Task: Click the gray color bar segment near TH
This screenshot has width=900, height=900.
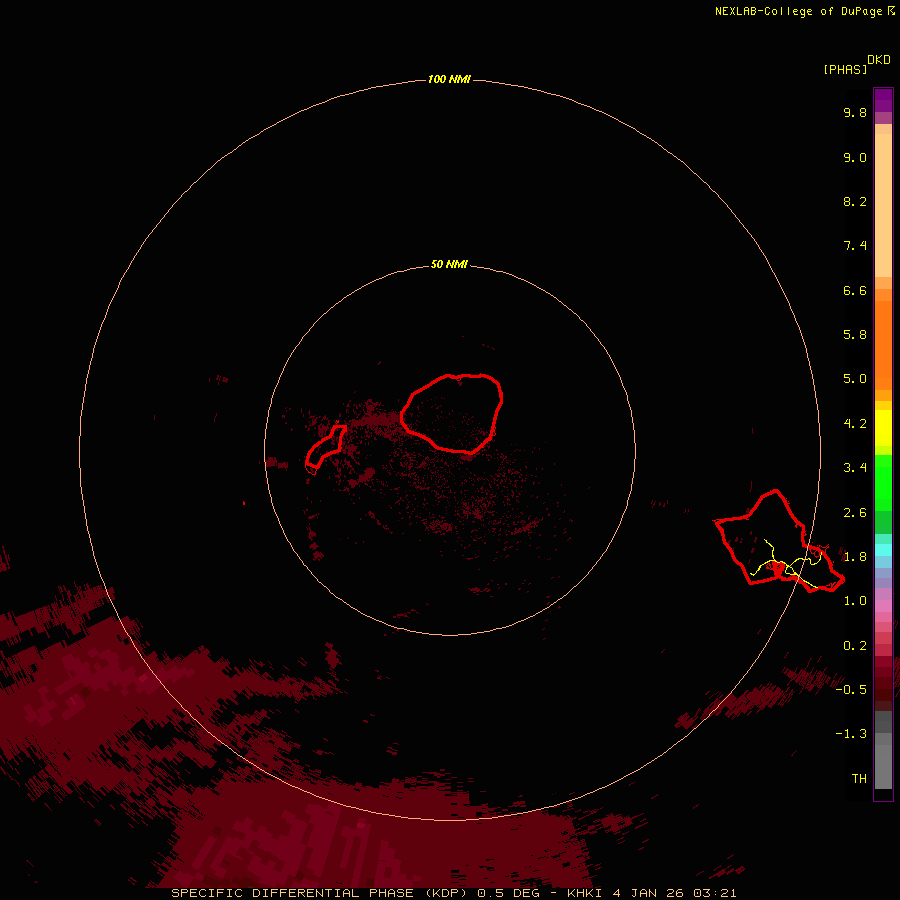Action: [x=883, y=766]
